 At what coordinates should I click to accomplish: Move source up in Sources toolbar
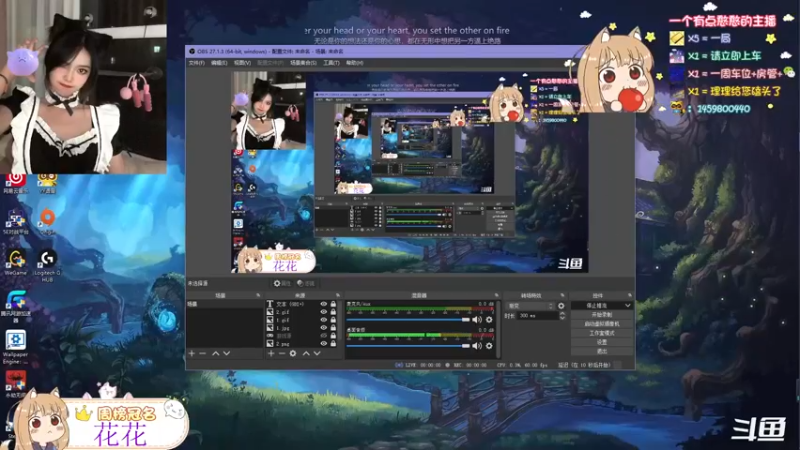pos(306,353)
